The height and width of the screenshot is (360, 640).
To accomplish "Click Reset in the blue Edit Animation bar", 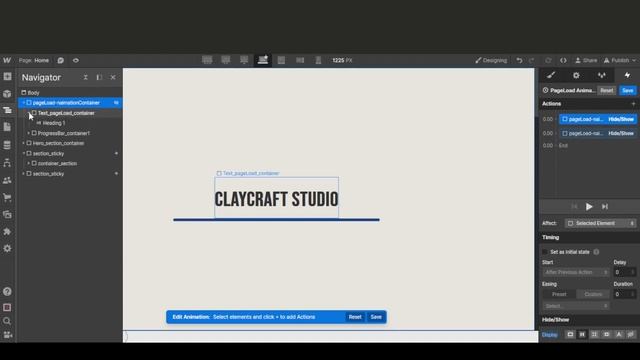I will click(x=355, y=317).
